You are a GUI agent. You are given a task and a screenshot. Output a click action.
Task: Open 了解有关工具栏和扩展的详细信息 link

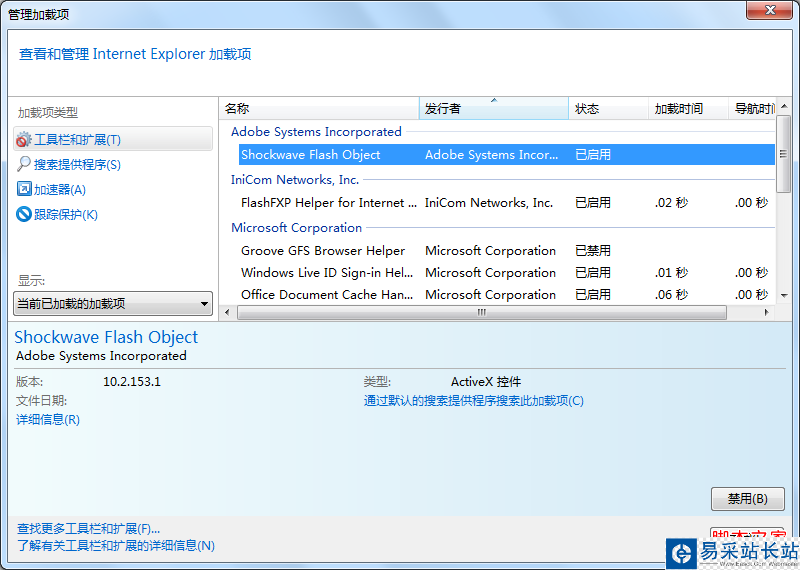(x=115, y=546)
